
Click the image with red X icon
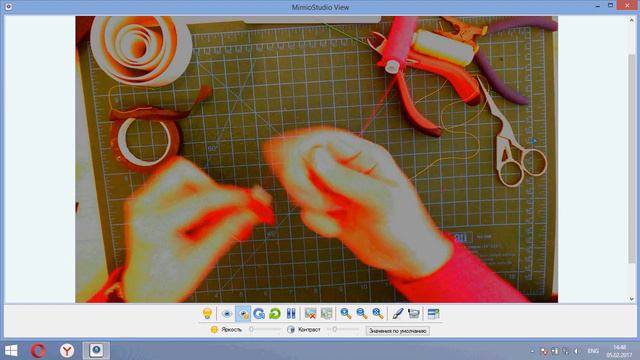click(x=311, y=313)
